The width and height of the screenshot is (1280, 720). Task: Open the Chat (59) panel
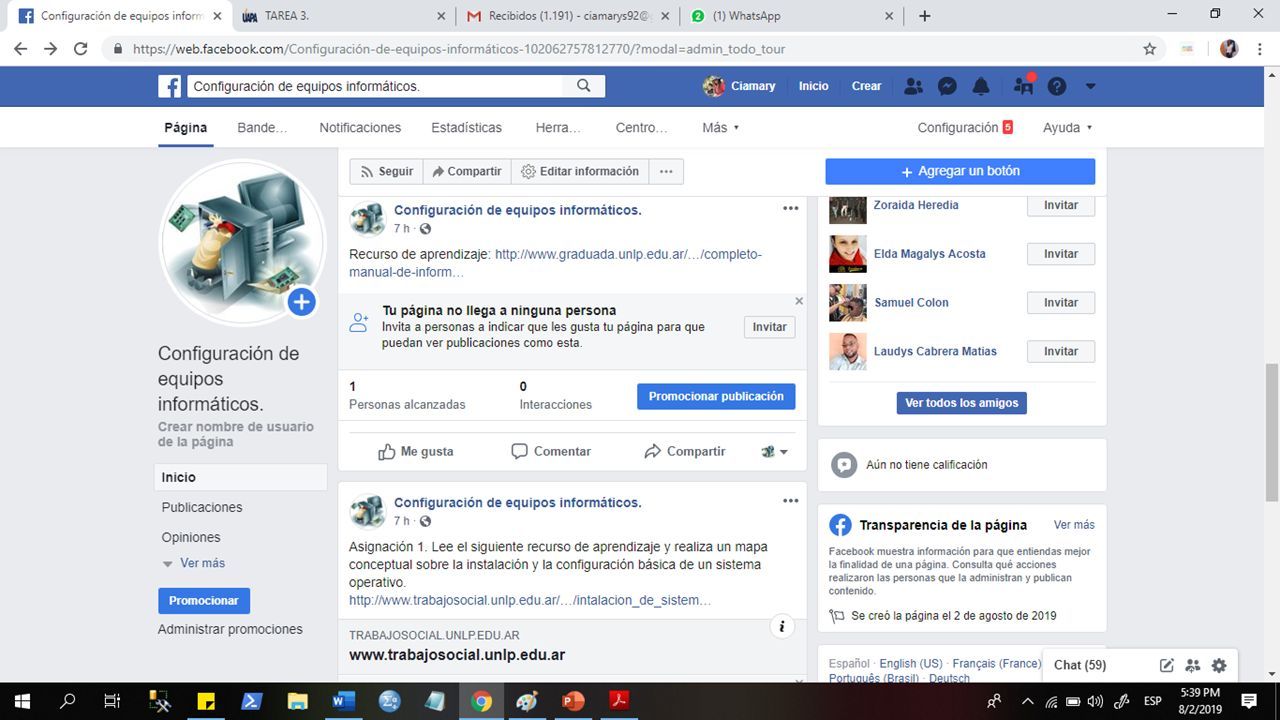tap(1080, 665)
